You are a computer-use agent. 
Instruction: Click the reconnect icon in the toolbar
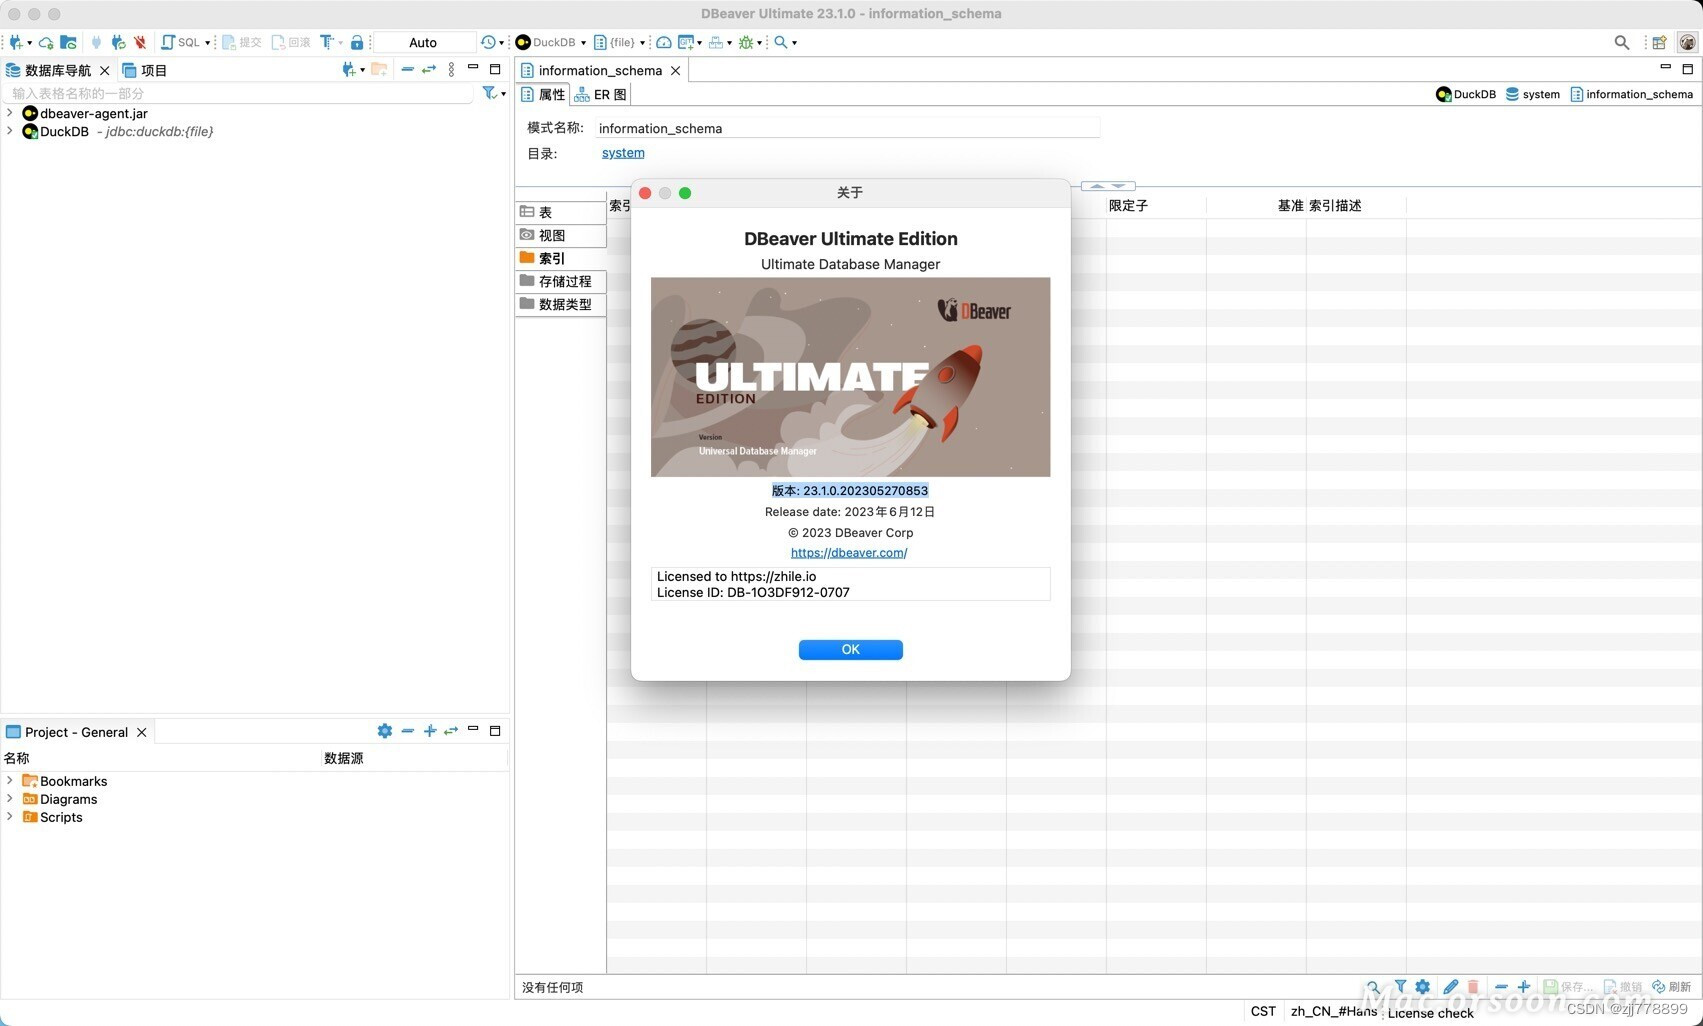pos(118,42)
